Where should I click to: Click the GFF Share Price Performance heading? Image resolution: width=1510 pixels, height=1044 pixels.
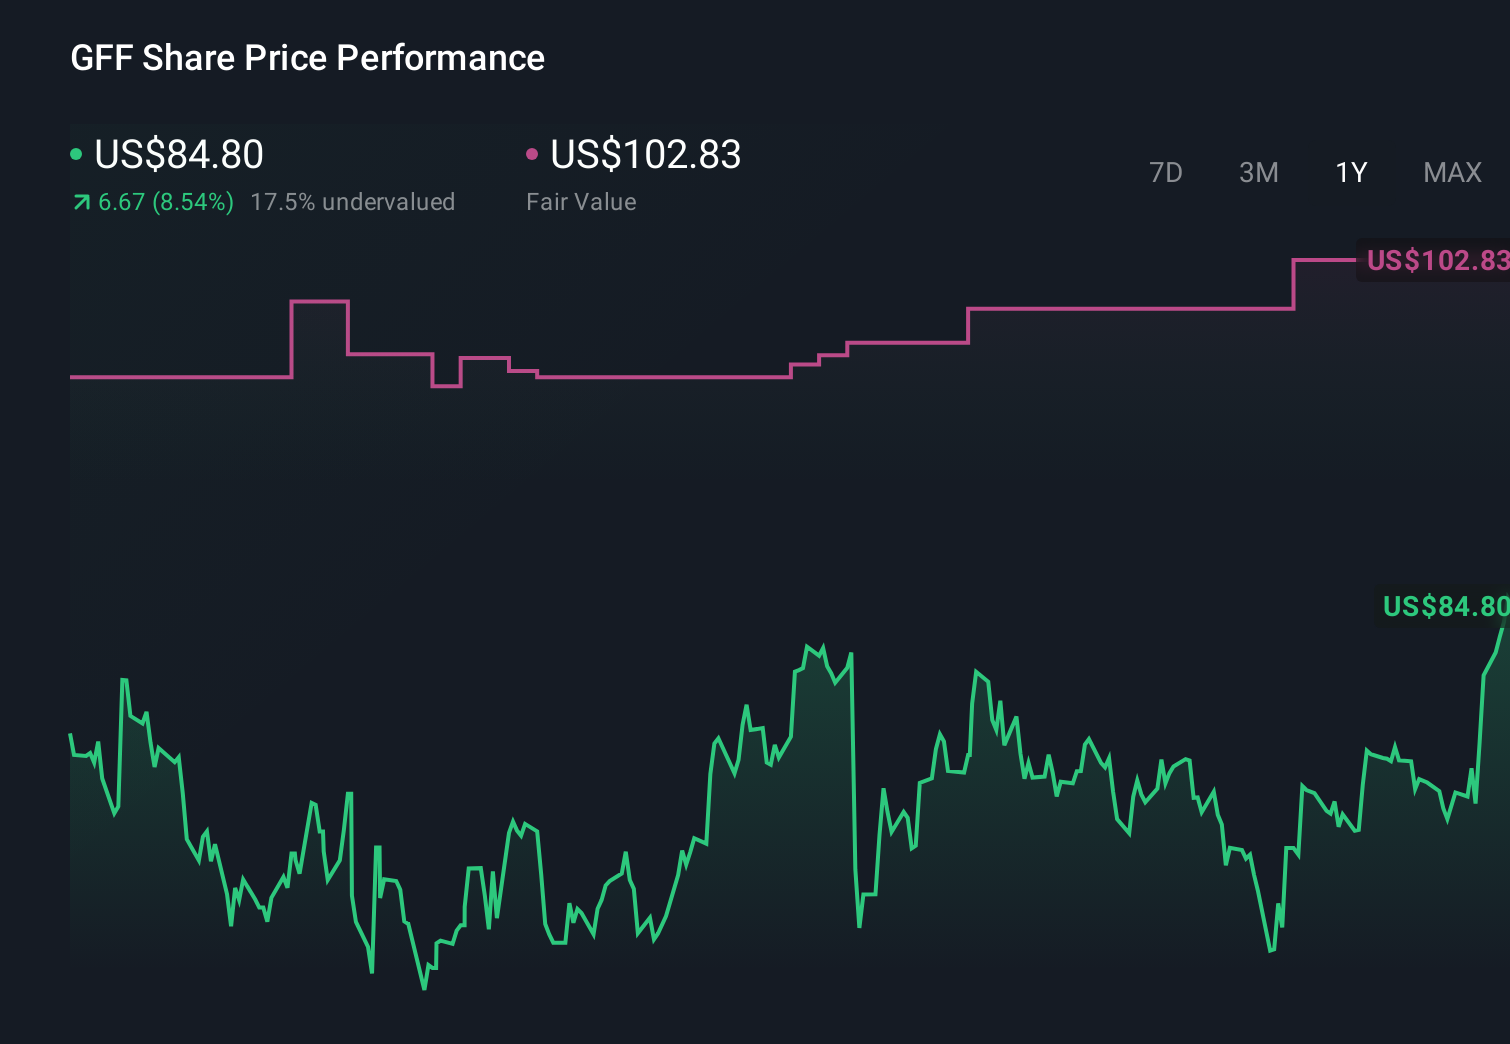[x=307, y=58]
